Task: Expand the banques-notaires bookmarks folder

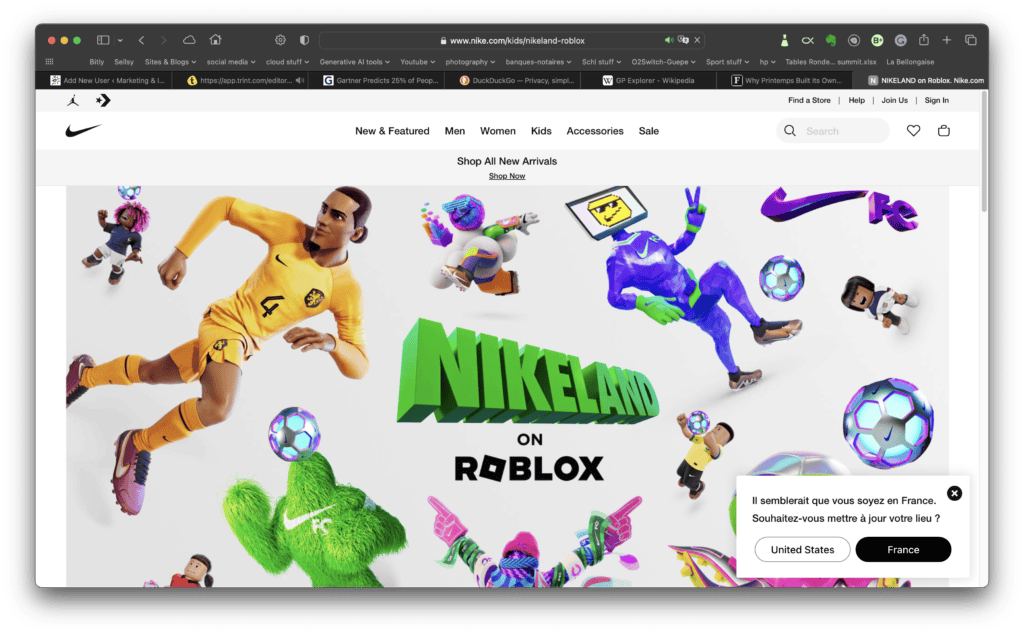Action: pyautogui.click(x=538, y=62)
